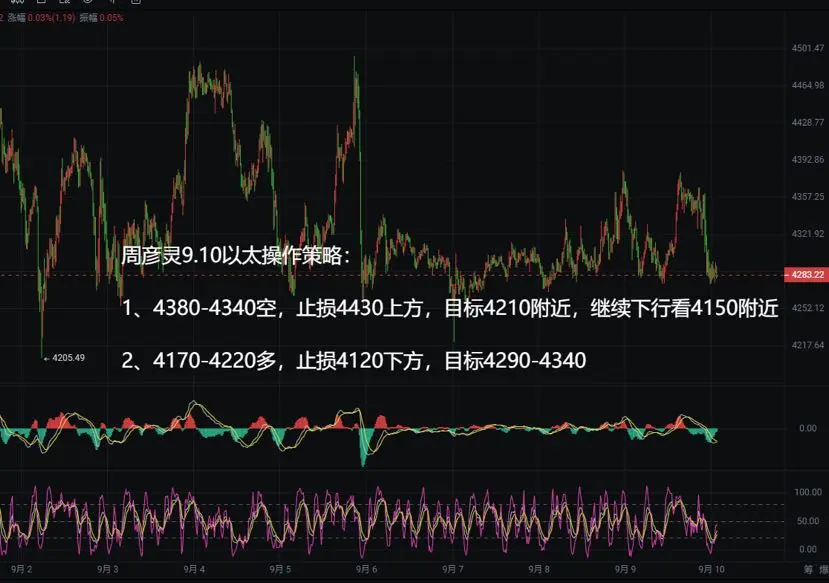829x583 pixels.
Task: Click the 4501.47 price axis label
Action: click(808, 48)
